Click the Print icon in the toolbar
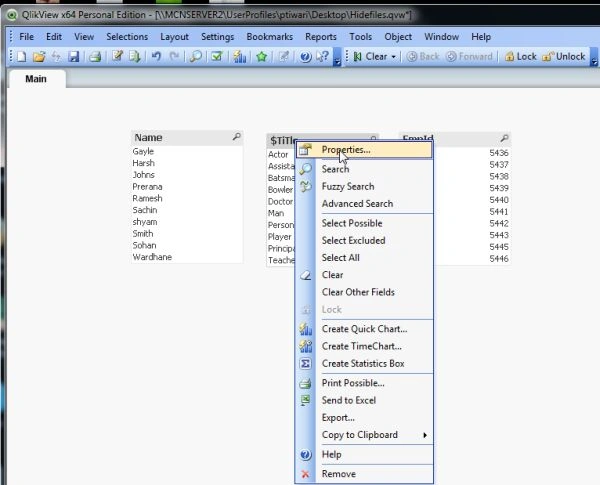Image resolution: width=600 pixels, height=485 pixels. (95, 57)
